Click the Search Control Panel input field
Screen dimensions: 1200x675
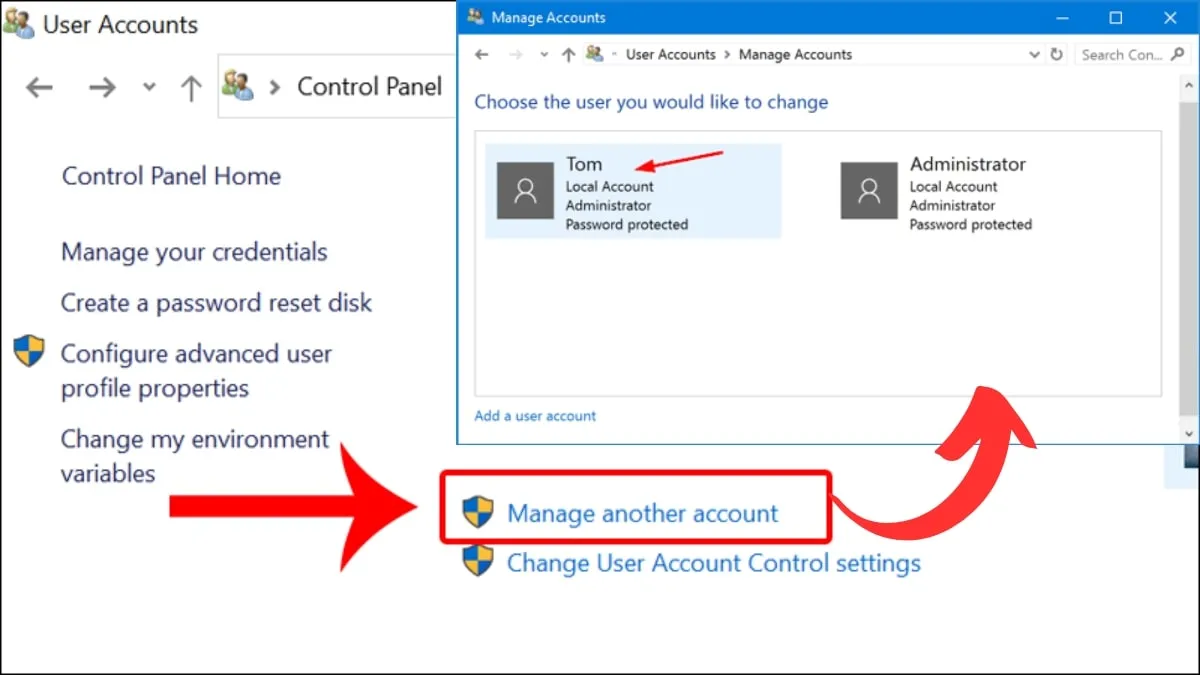click(x=1122, y=55)
